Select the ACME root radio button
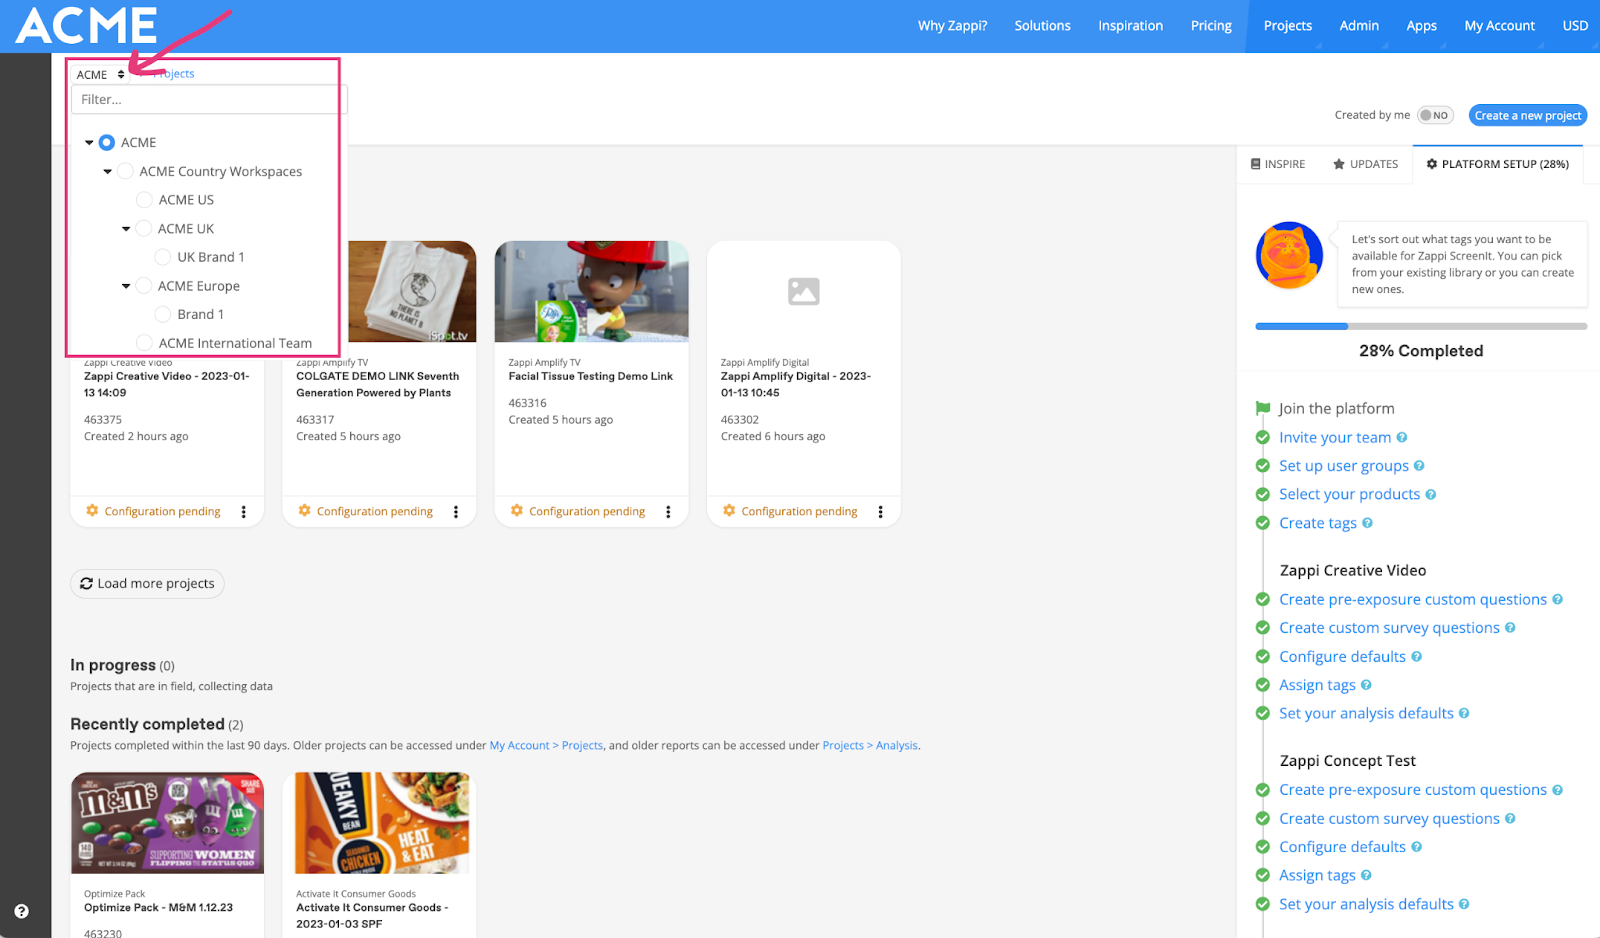Viewport: 1600px width, 938px height. (107, 143)
